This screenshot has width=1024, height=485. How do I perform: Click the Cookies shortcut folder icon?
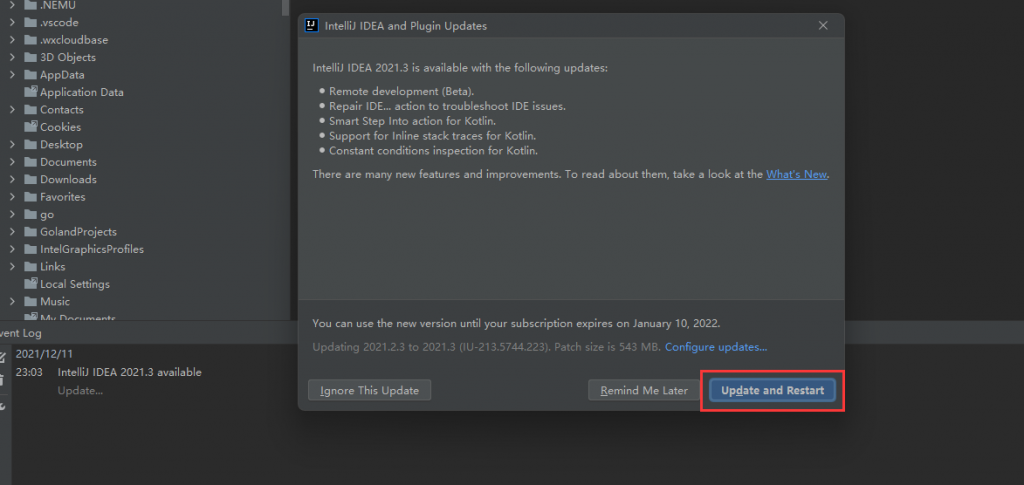click(30, 127)
